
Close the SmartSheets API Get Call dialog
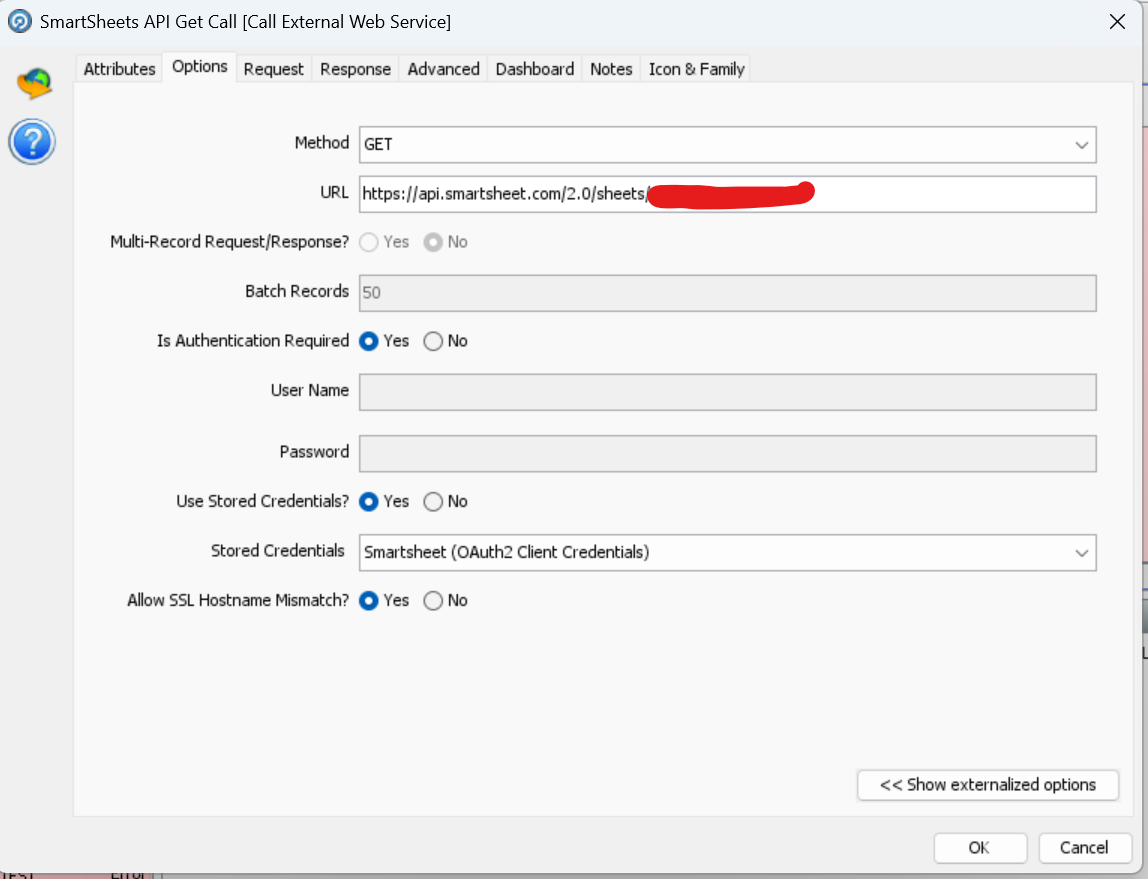(1117, 22)
